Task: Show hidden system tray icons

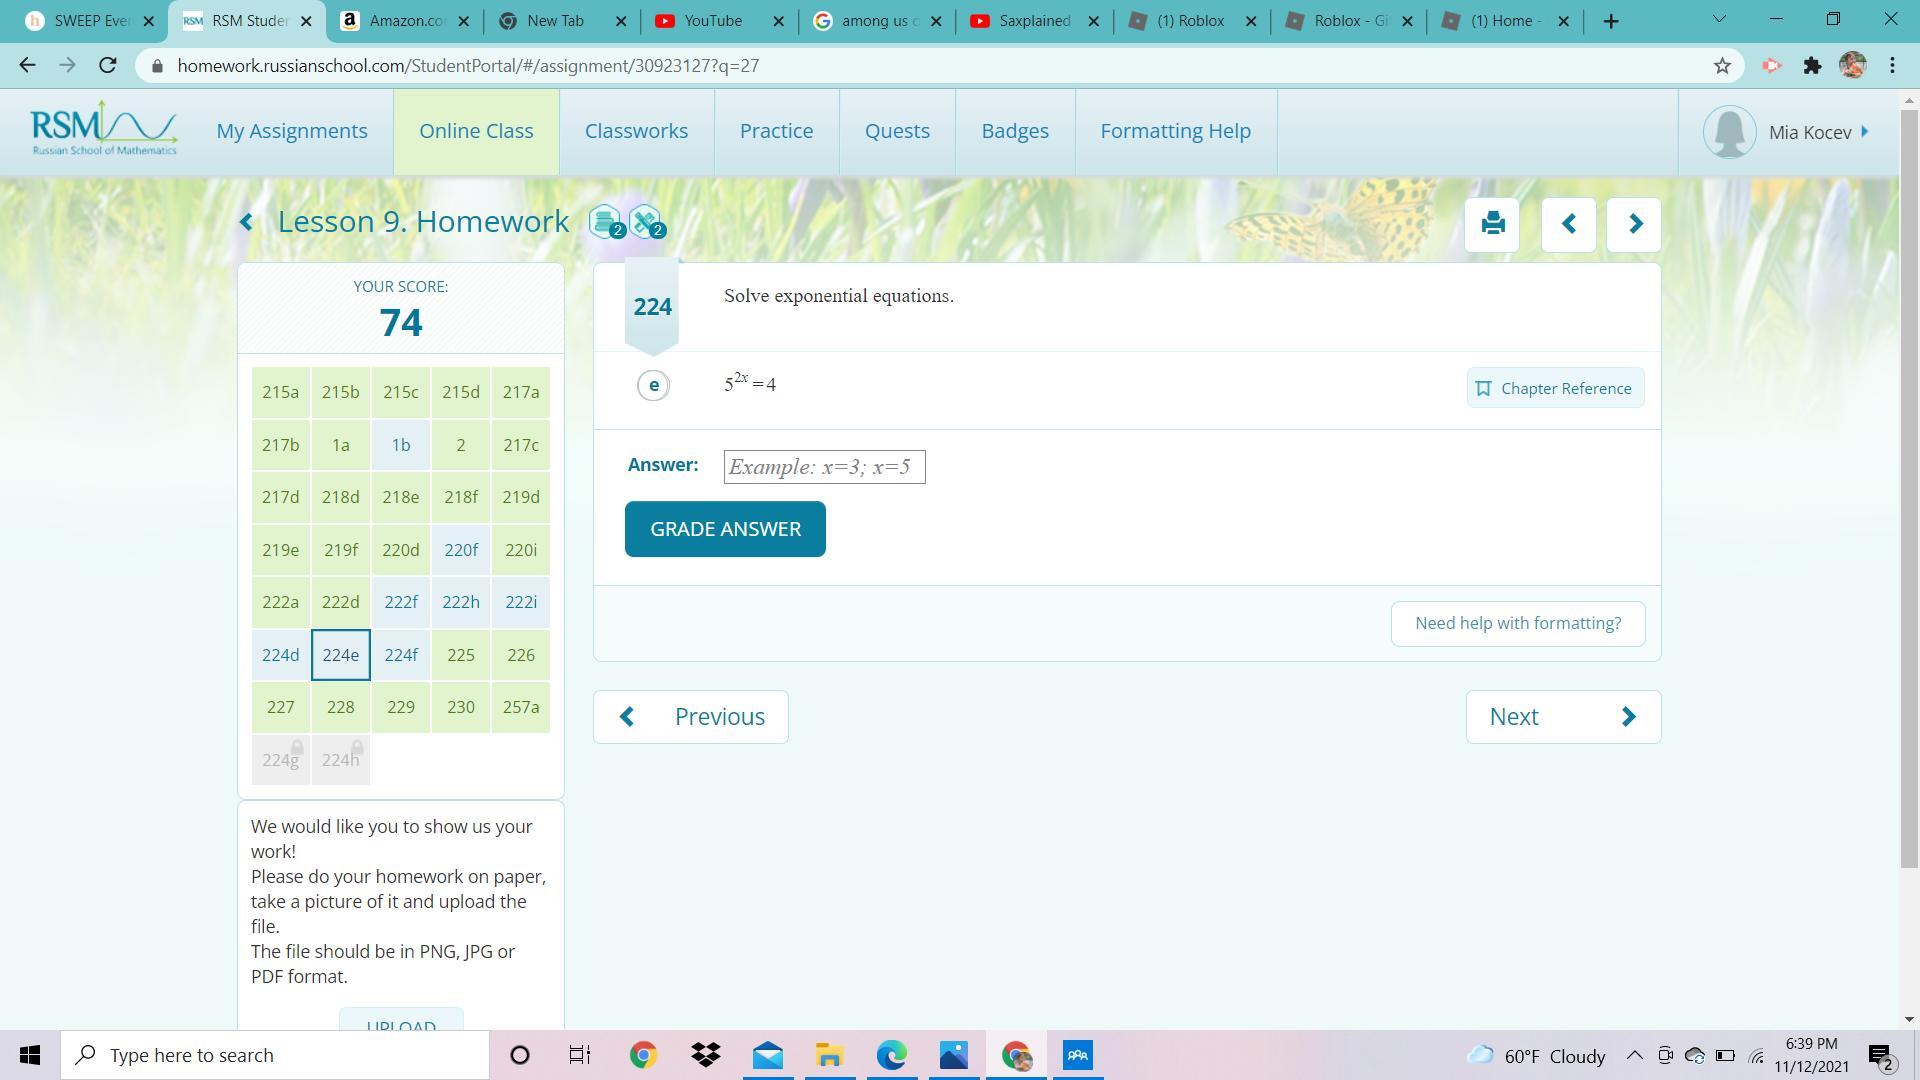Action: (1634, 1055)
